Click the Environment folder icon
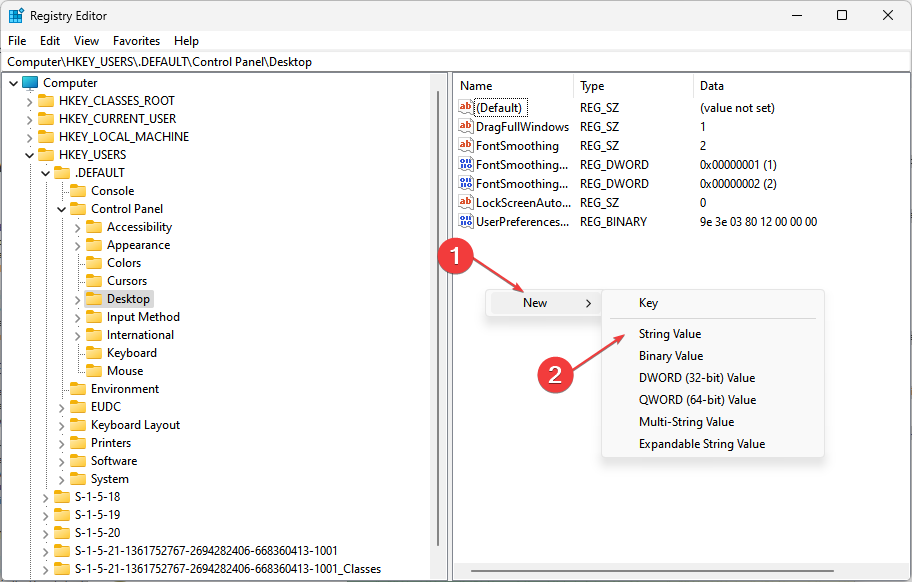The width and height of the screenshot is (912, 582). [x=78, y=390]
